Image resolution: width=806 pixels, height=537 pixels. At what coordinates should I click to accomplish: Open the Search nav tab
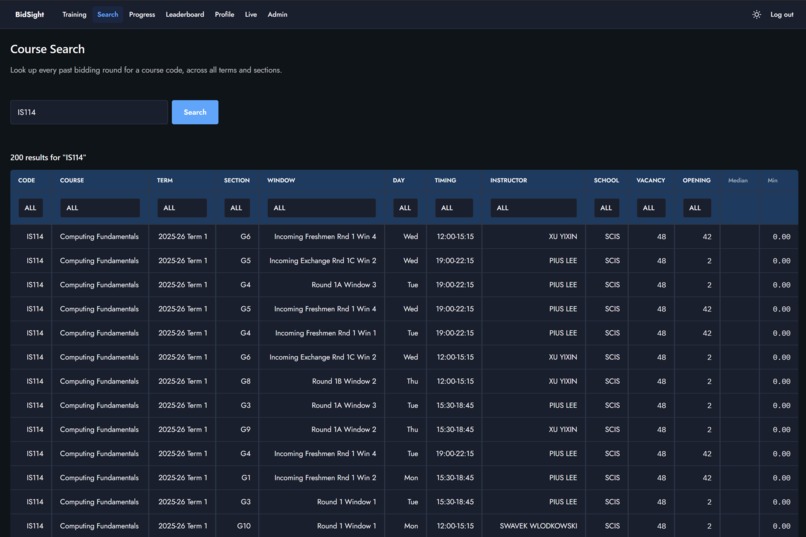point(108,14)
